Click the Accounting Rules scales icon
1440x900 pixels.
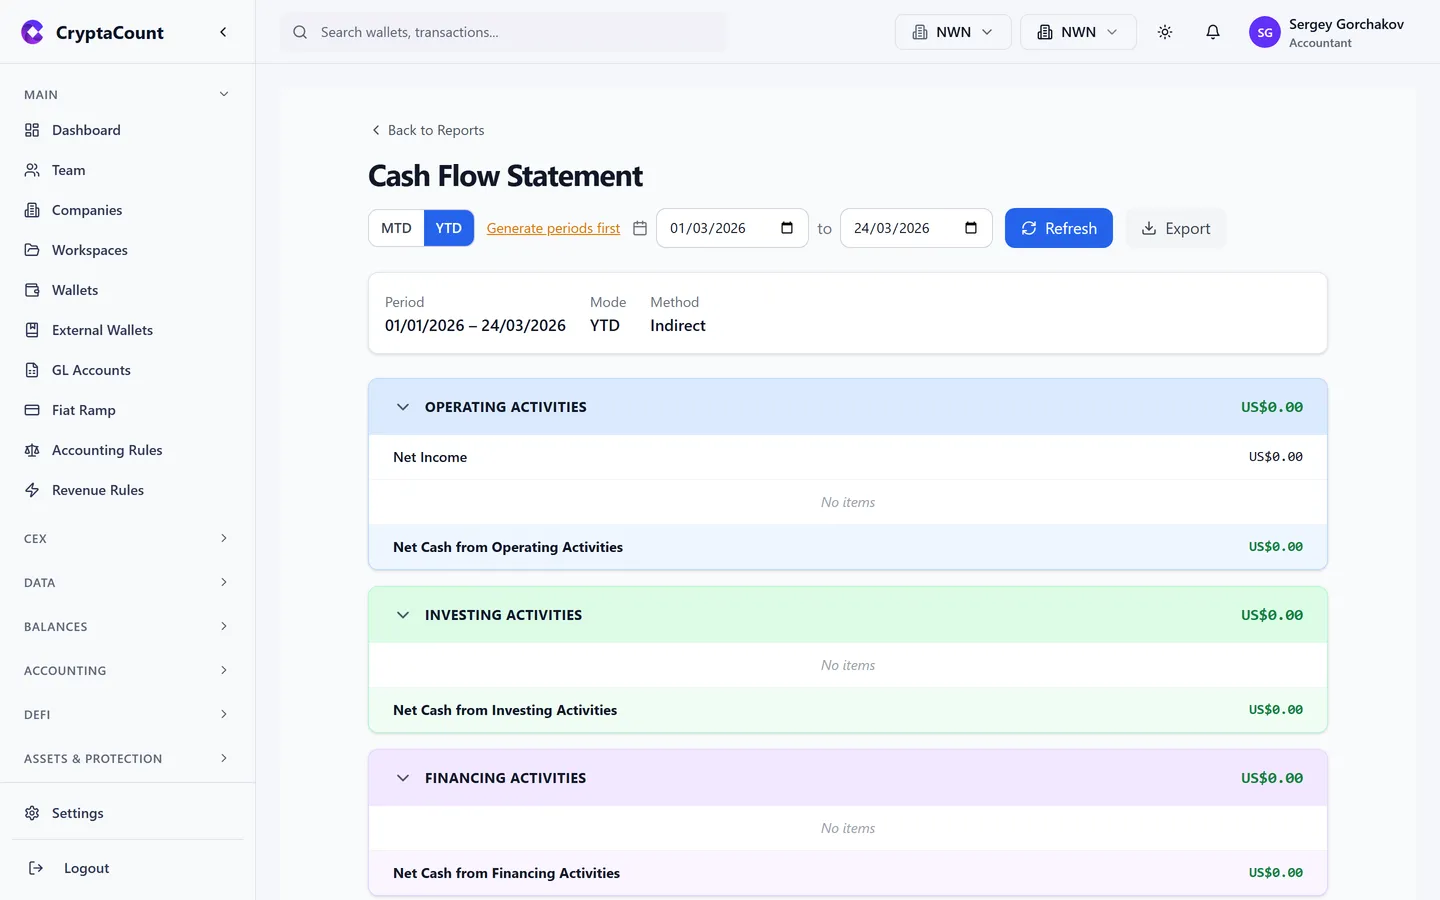(32, 450)
